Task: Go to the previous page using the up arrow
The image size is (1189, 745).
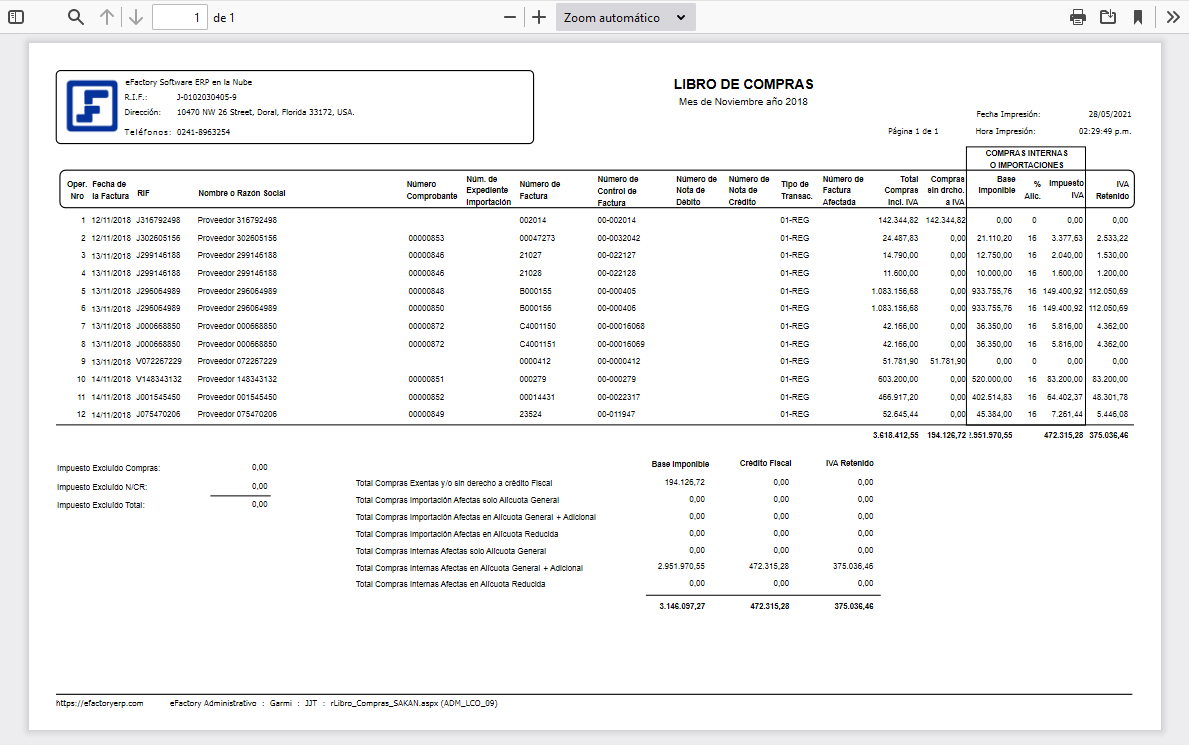Action: 108,16
